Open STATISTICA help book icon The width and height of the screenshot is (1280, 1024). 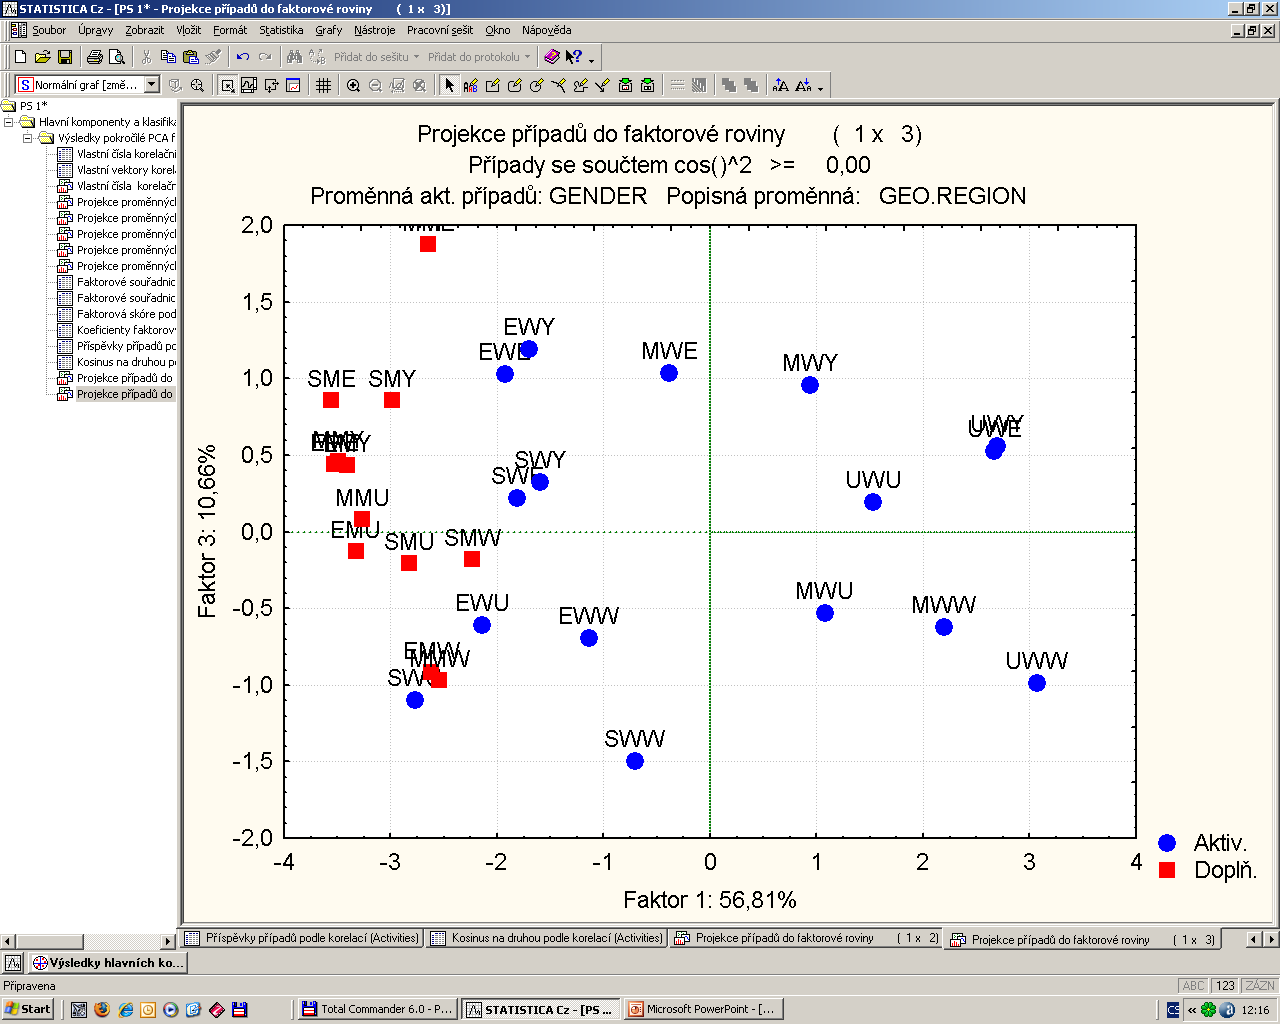(552, 57)
